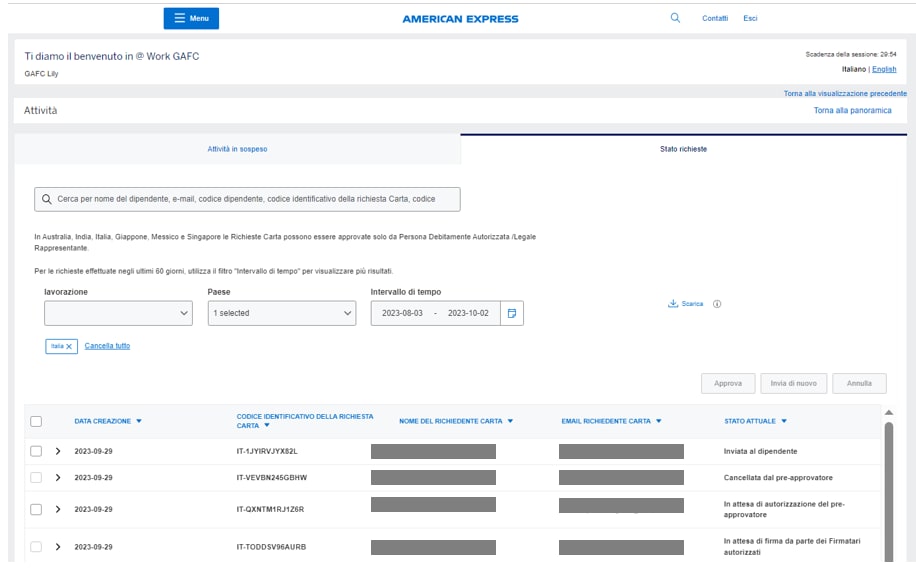Remove the Italia filter chip
The width and height of the screenshot is (916, 573).
[70, 346]
